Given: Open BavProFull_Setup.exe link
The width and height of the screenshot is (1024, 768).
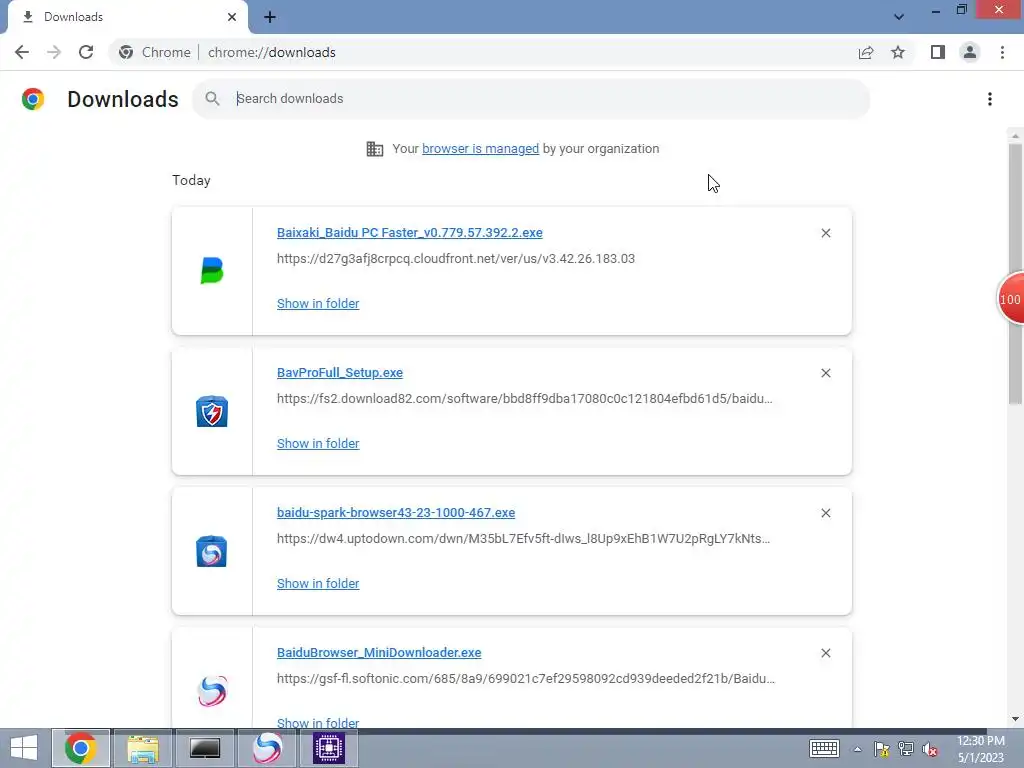Looking at the screenshot, I should coord(340,372).
